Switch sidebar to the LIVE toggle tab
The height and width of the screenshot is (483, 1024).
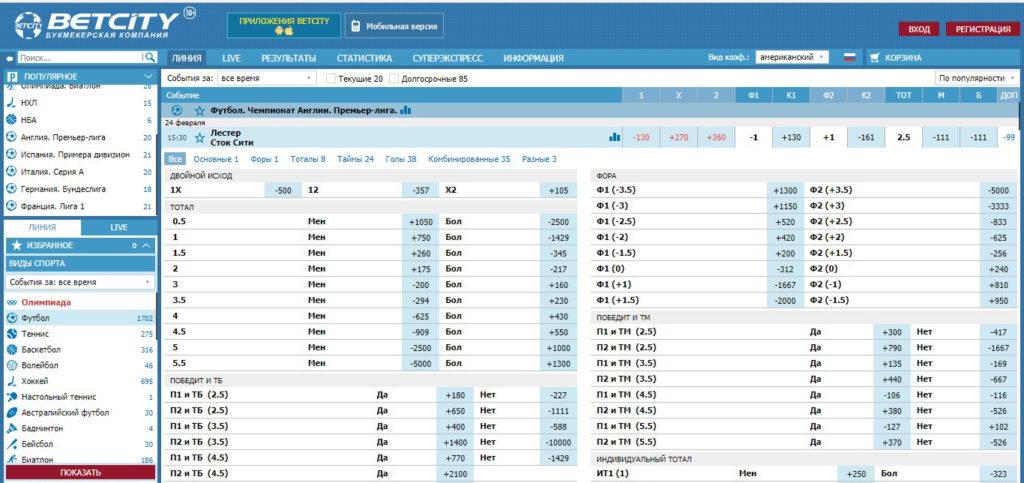(118, 227)
